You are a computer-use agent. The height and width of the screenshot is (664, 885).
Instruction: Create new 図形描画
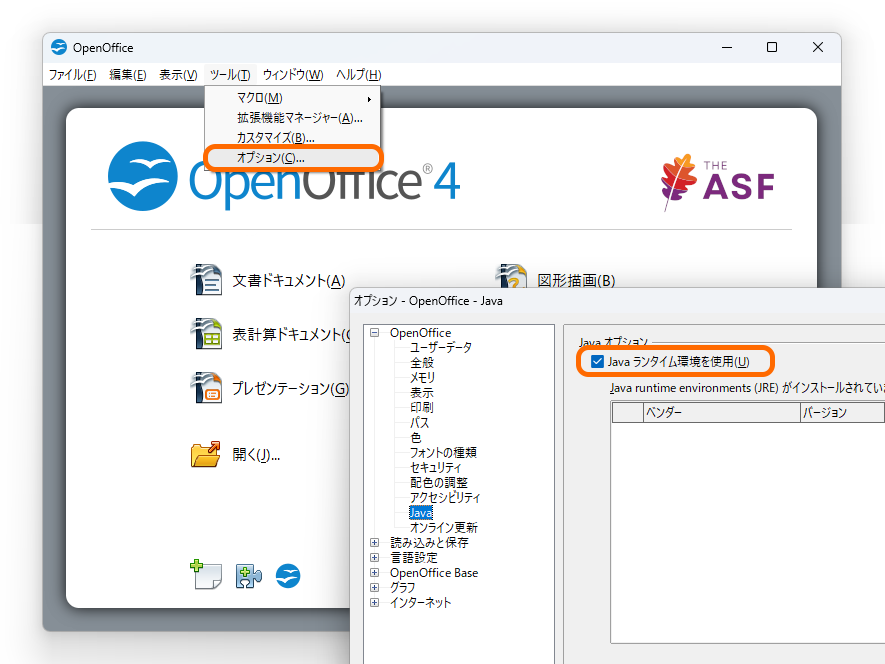(576, 281)
